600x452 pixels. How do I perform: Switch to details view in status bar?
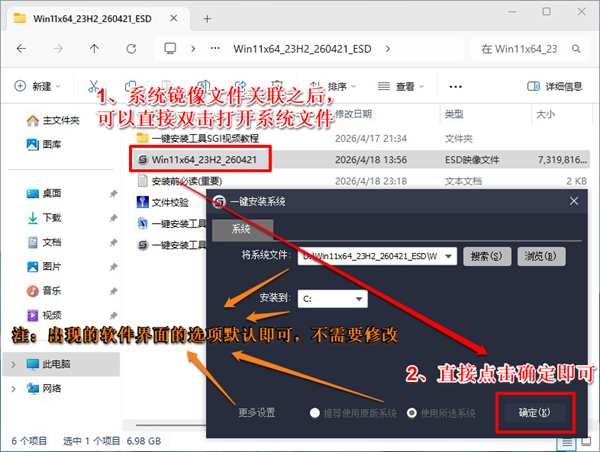567,443
